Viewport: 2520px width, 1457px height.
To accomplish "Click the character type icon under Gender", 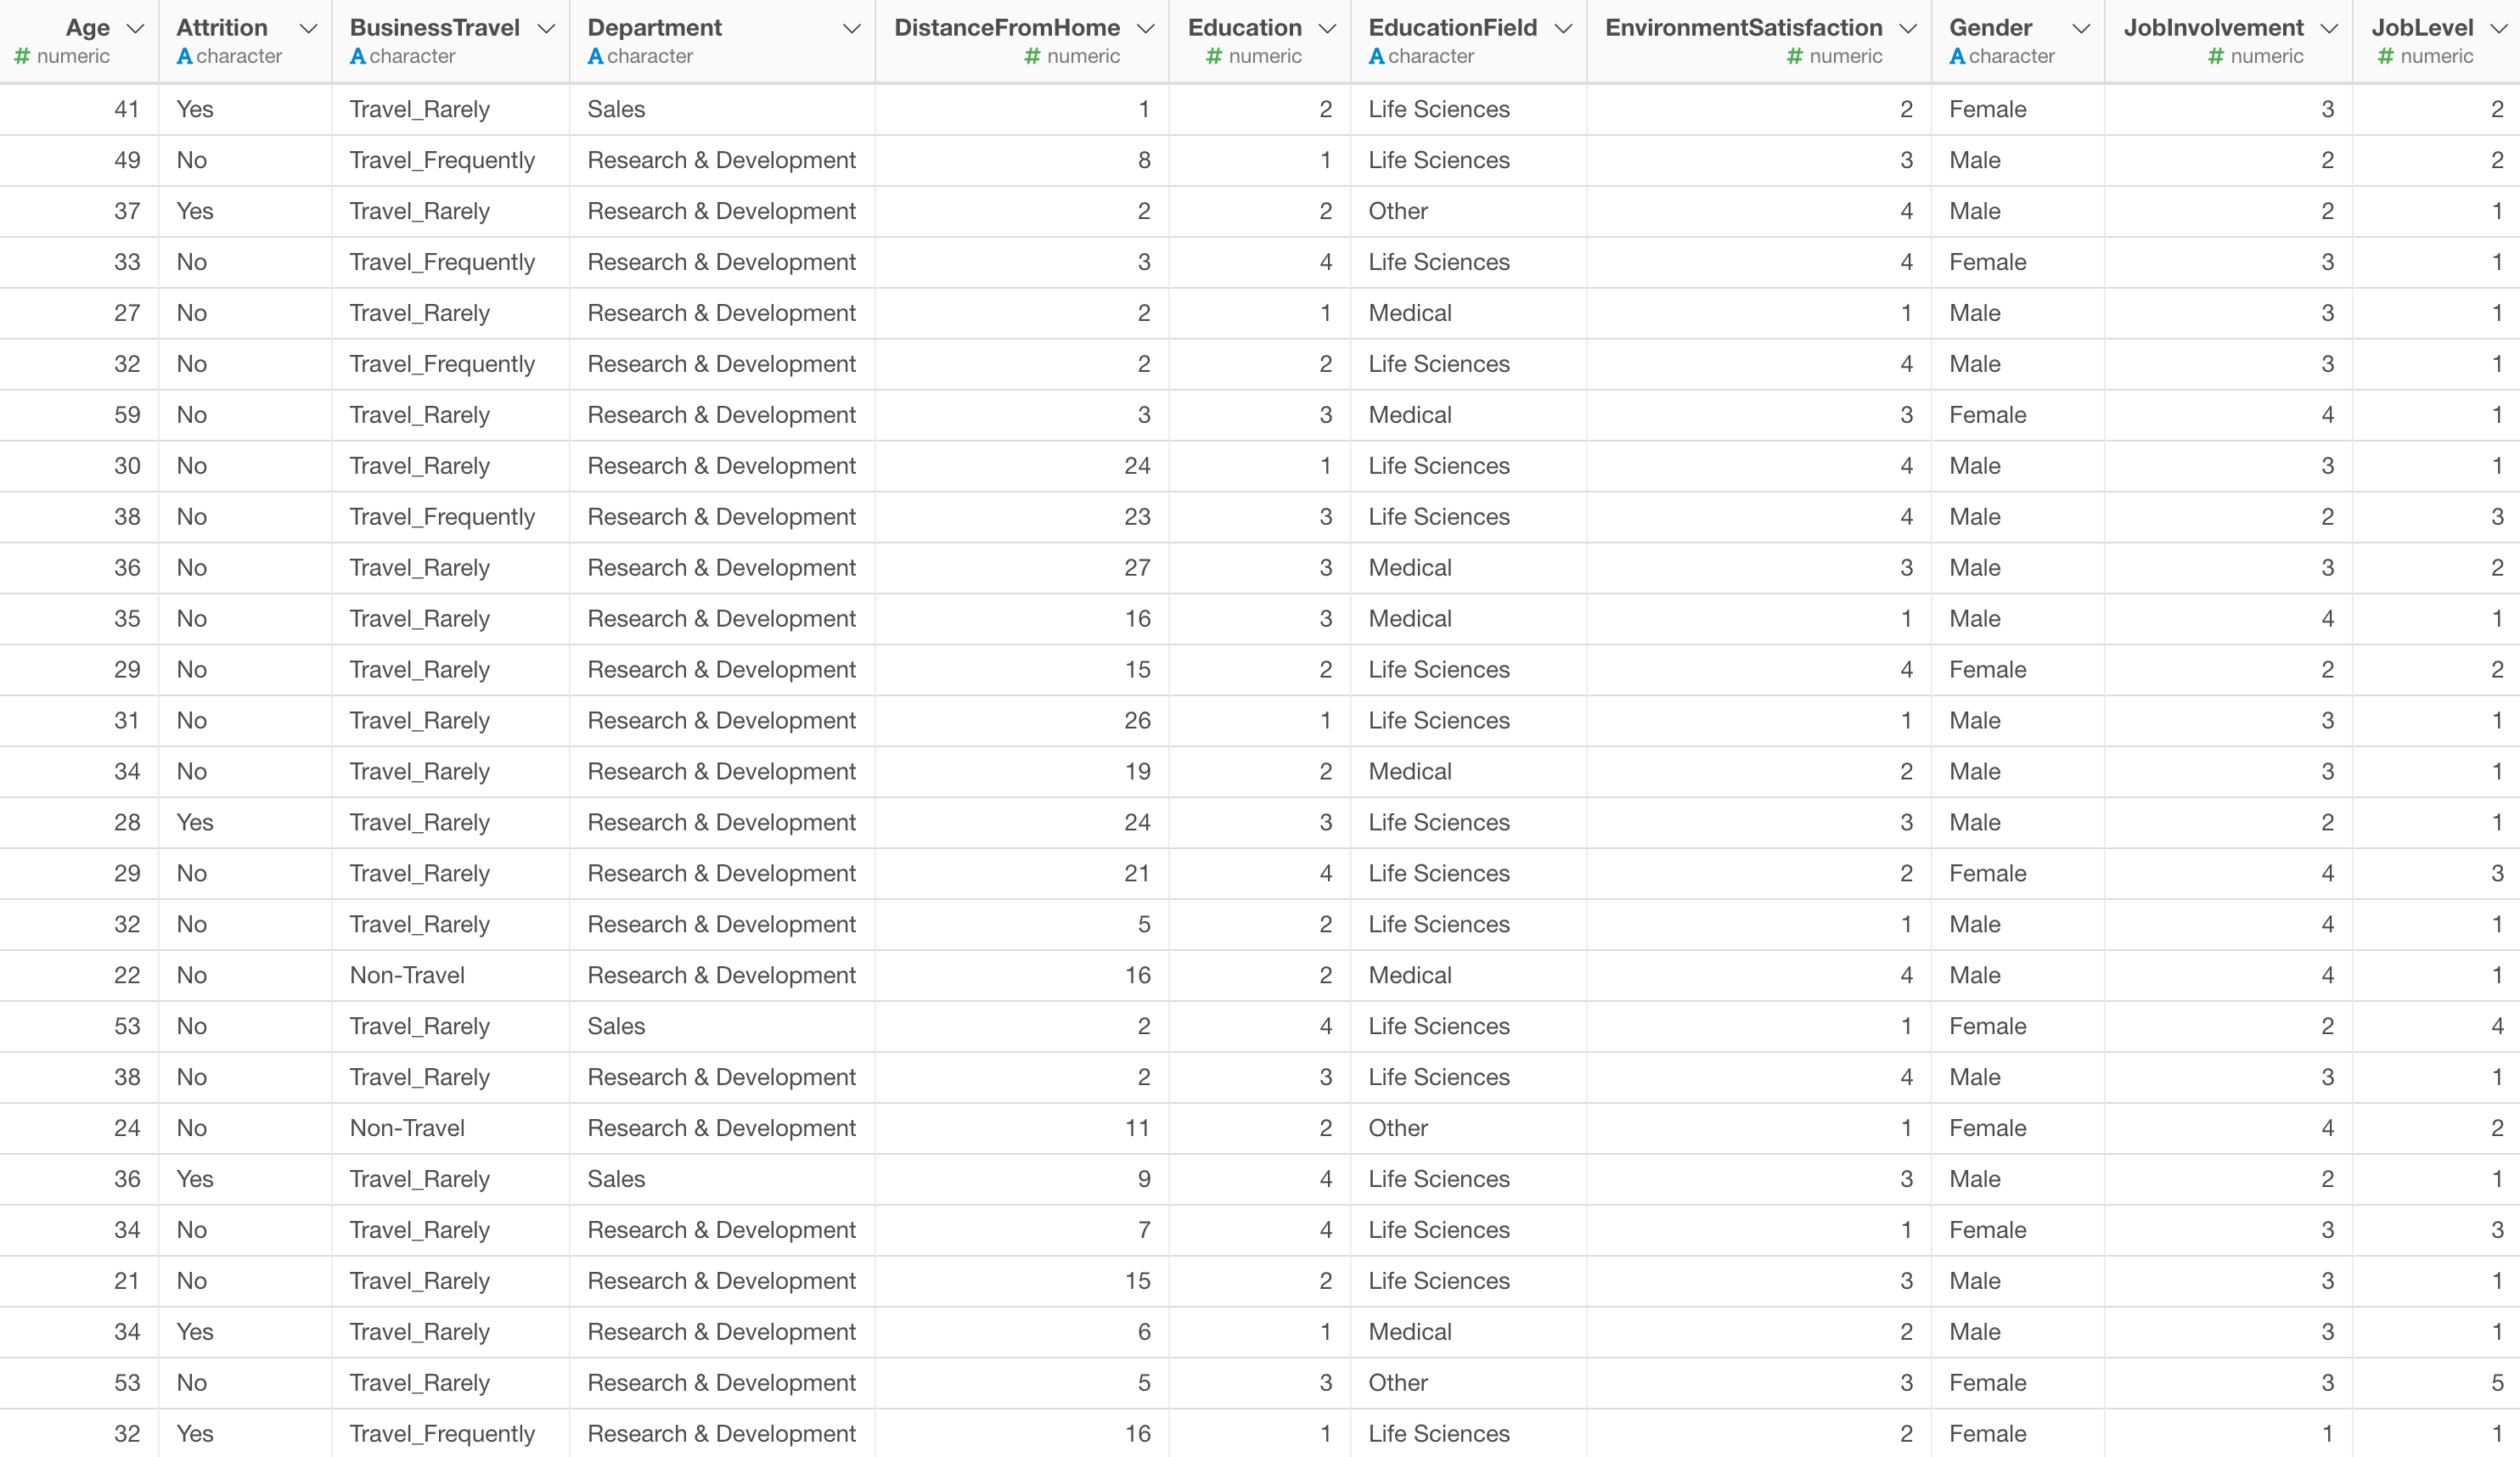I will pos(1957,56).
